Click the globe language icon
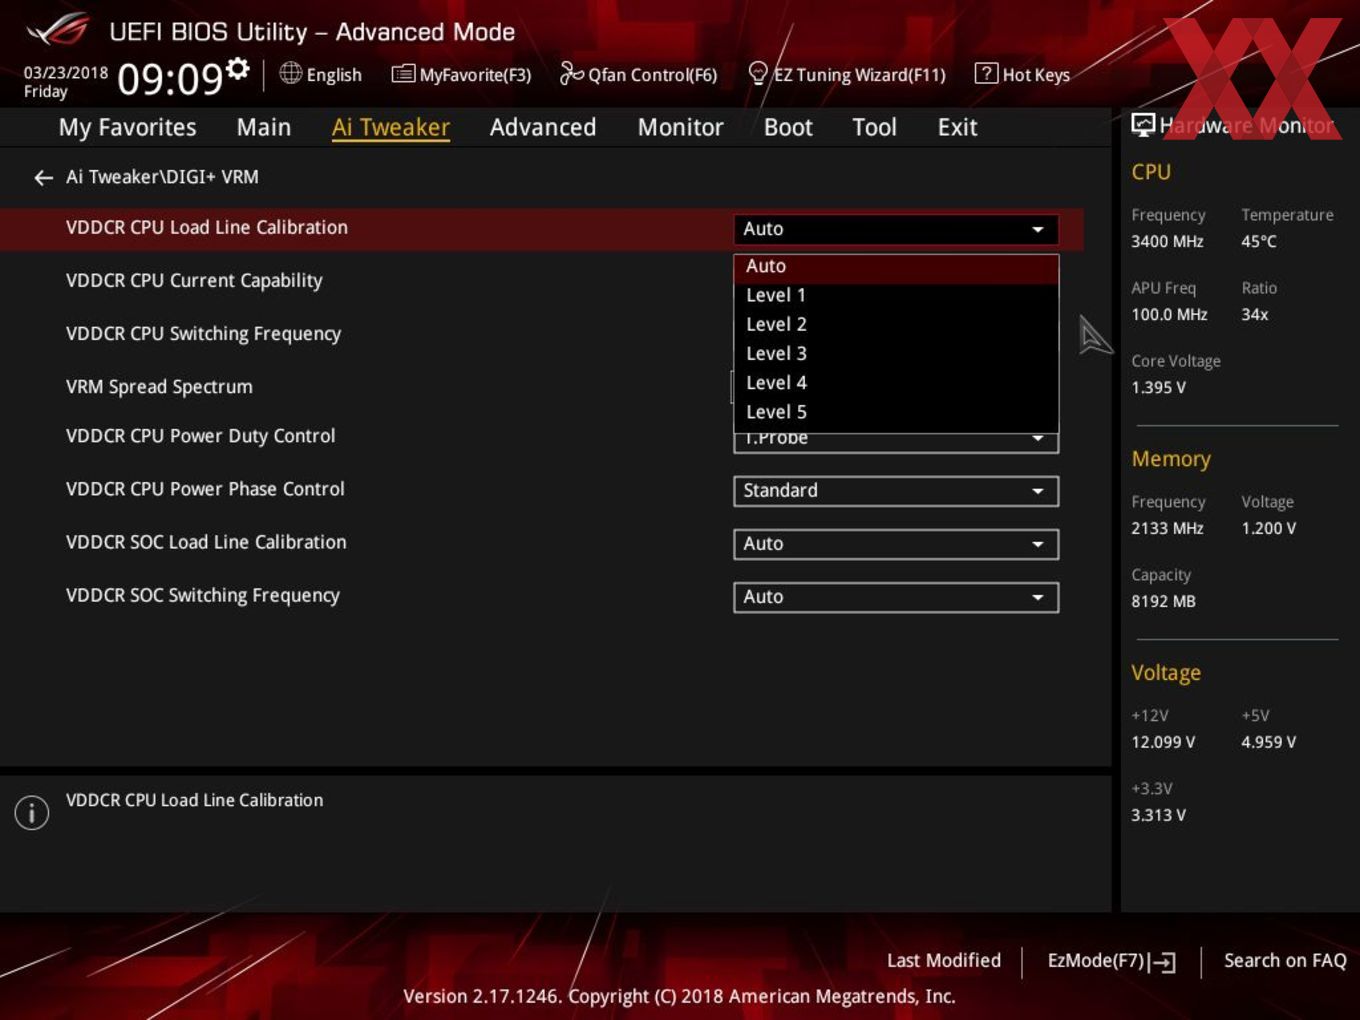The image size is (1360, 1020). click(290, 73)
